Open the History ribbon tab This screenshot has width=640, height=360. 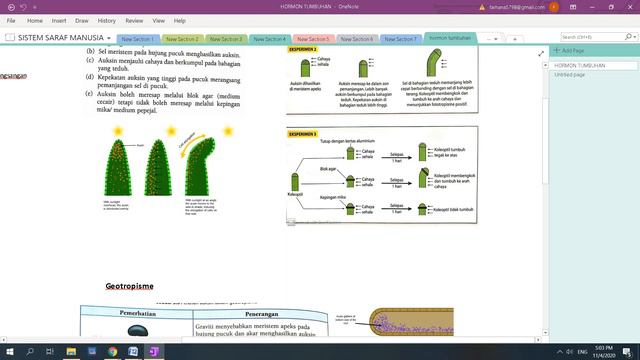pyautogui.click(x=107, y=20)
